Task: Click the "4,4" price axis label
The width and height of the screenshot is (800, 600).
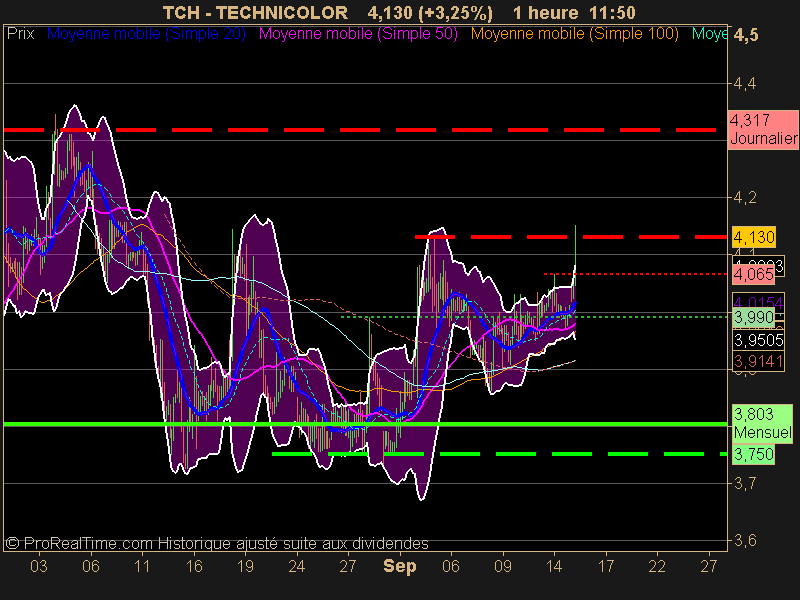Action: click(x=745, y=83)
